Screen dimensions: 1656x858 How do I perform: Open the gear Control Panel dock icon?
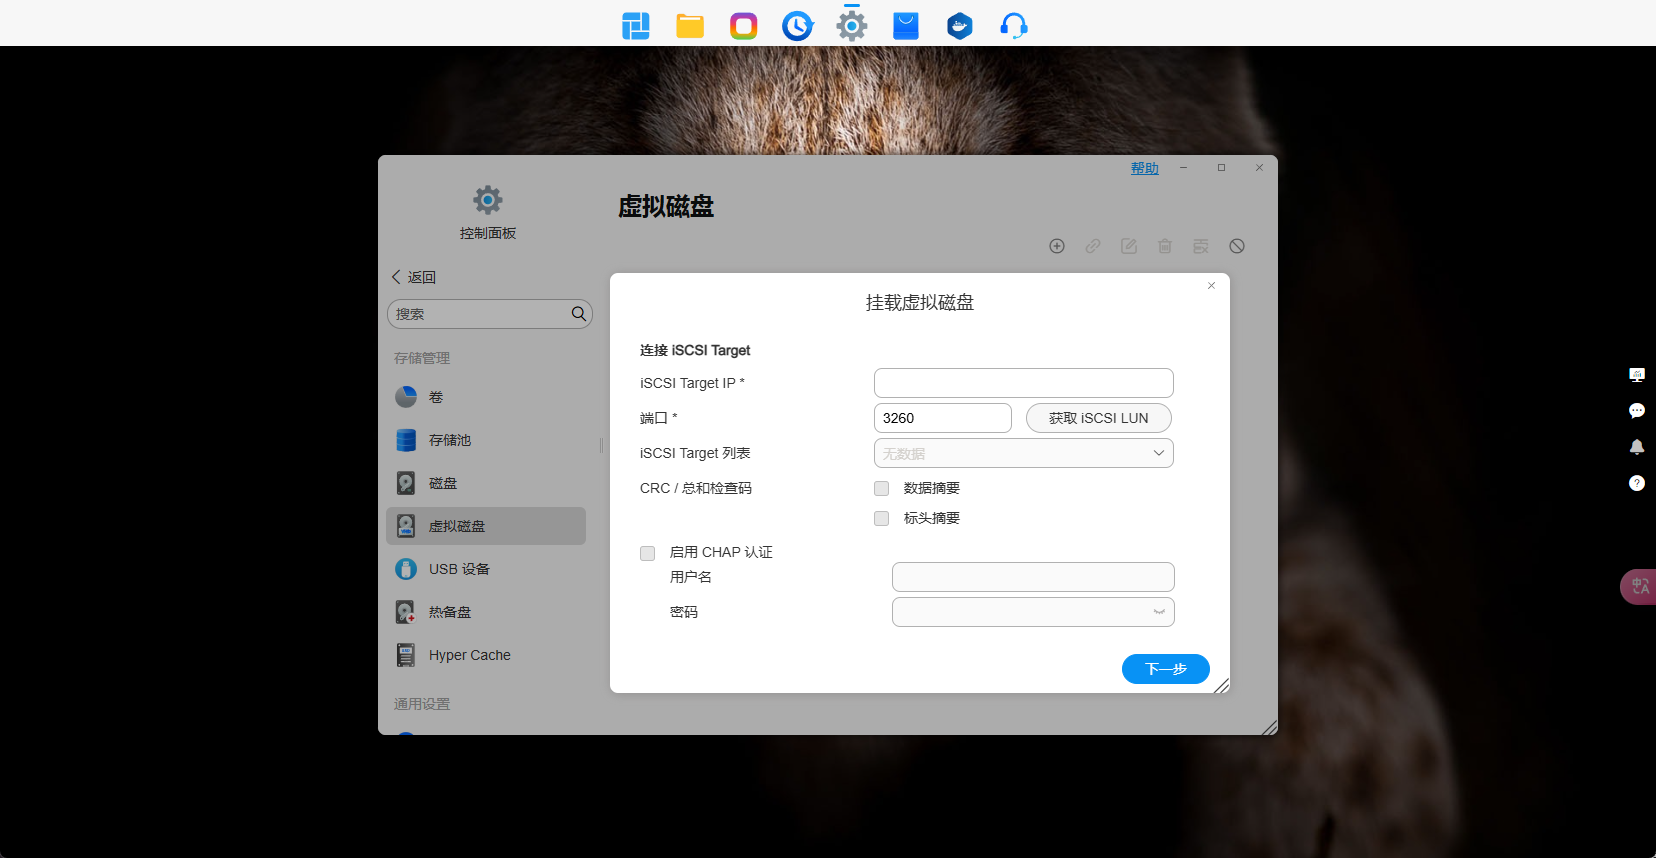pyautogui.click(x=852, y=26)
